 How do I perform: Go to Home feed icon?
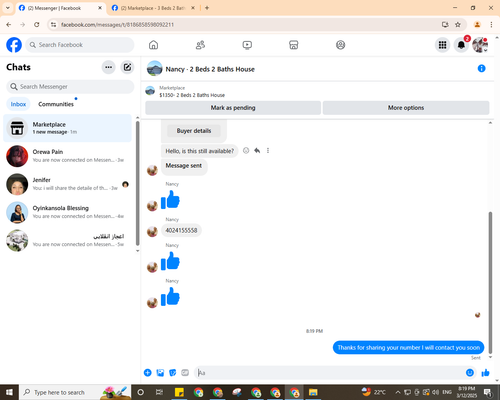153,45
